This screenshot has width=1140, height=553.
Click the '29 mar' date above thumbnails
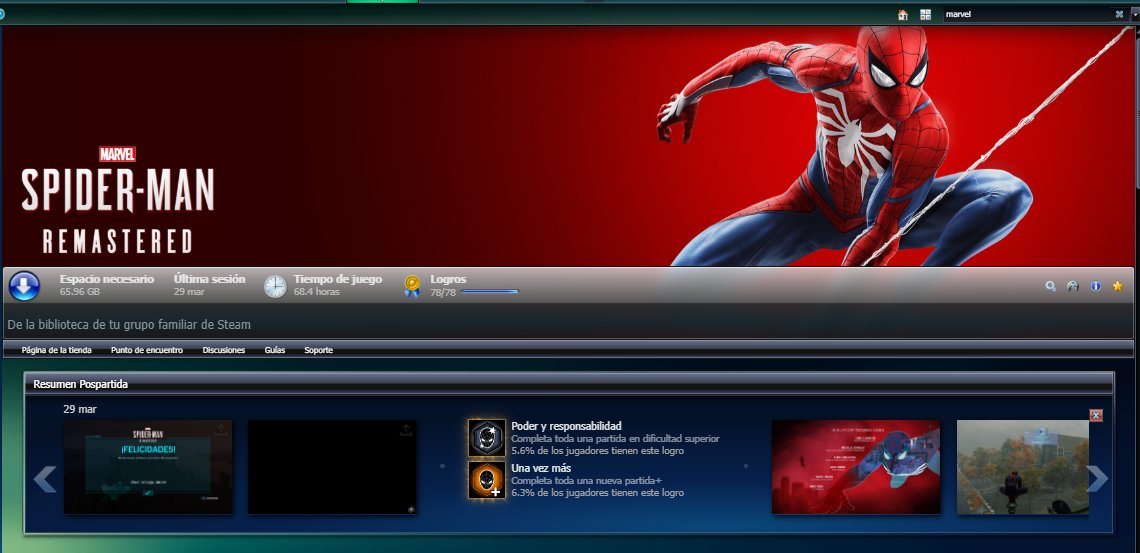point(80,409)
